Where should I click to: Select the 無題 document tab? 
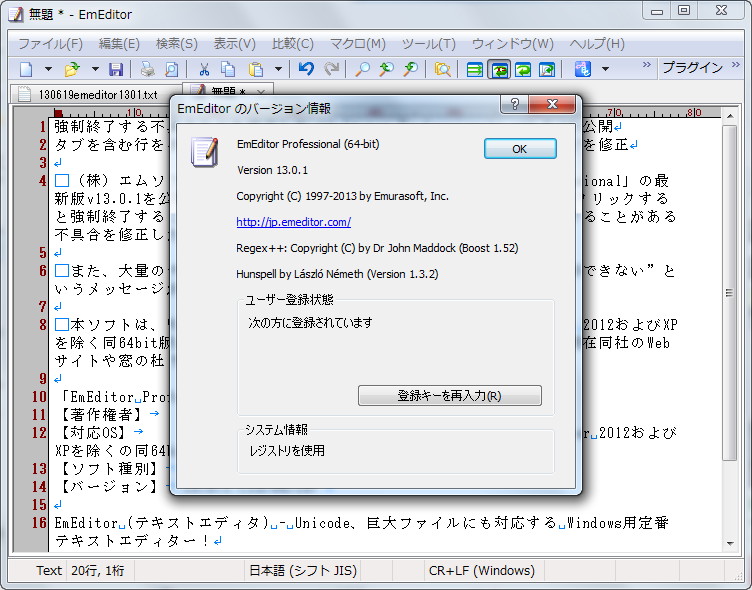tap(228, 90)
